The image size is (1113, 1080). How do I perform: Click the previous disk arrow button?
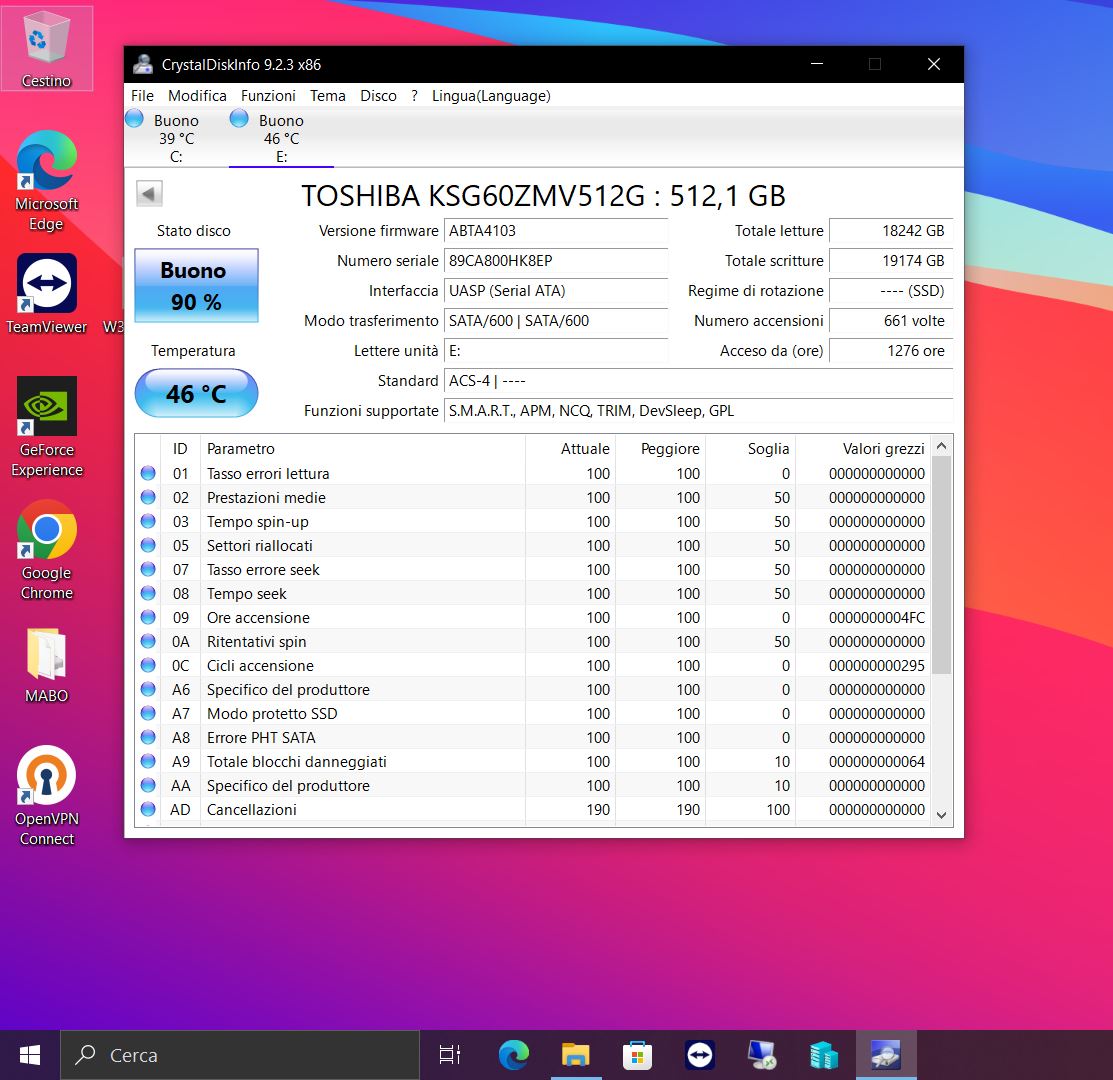tap(149, 193)
